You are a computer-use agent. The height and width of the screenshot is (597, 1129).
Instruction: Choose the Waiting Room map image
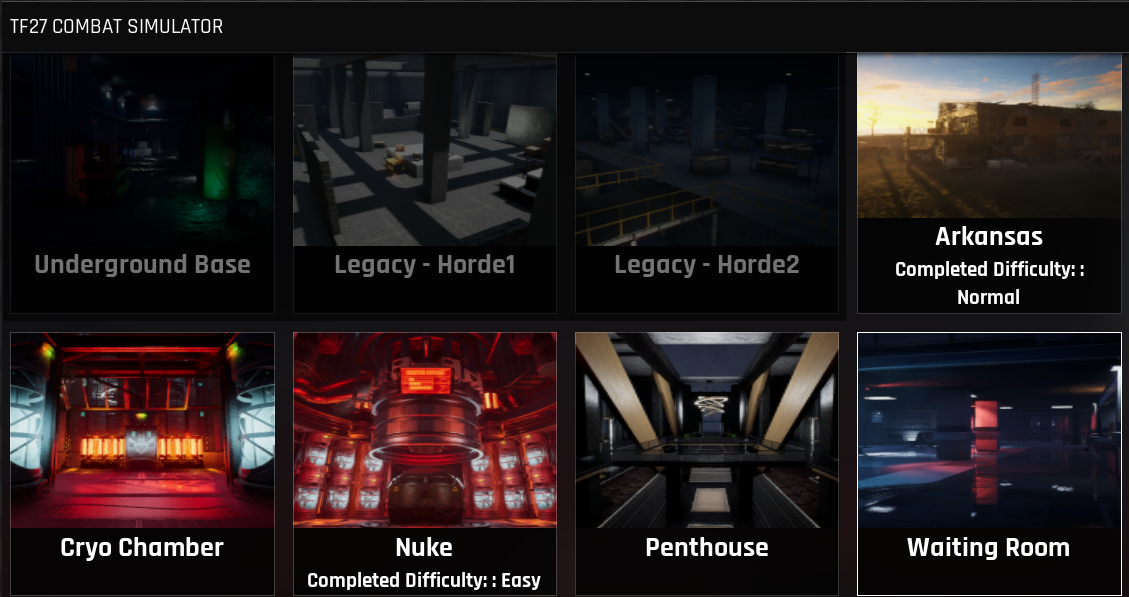point(989,430)
